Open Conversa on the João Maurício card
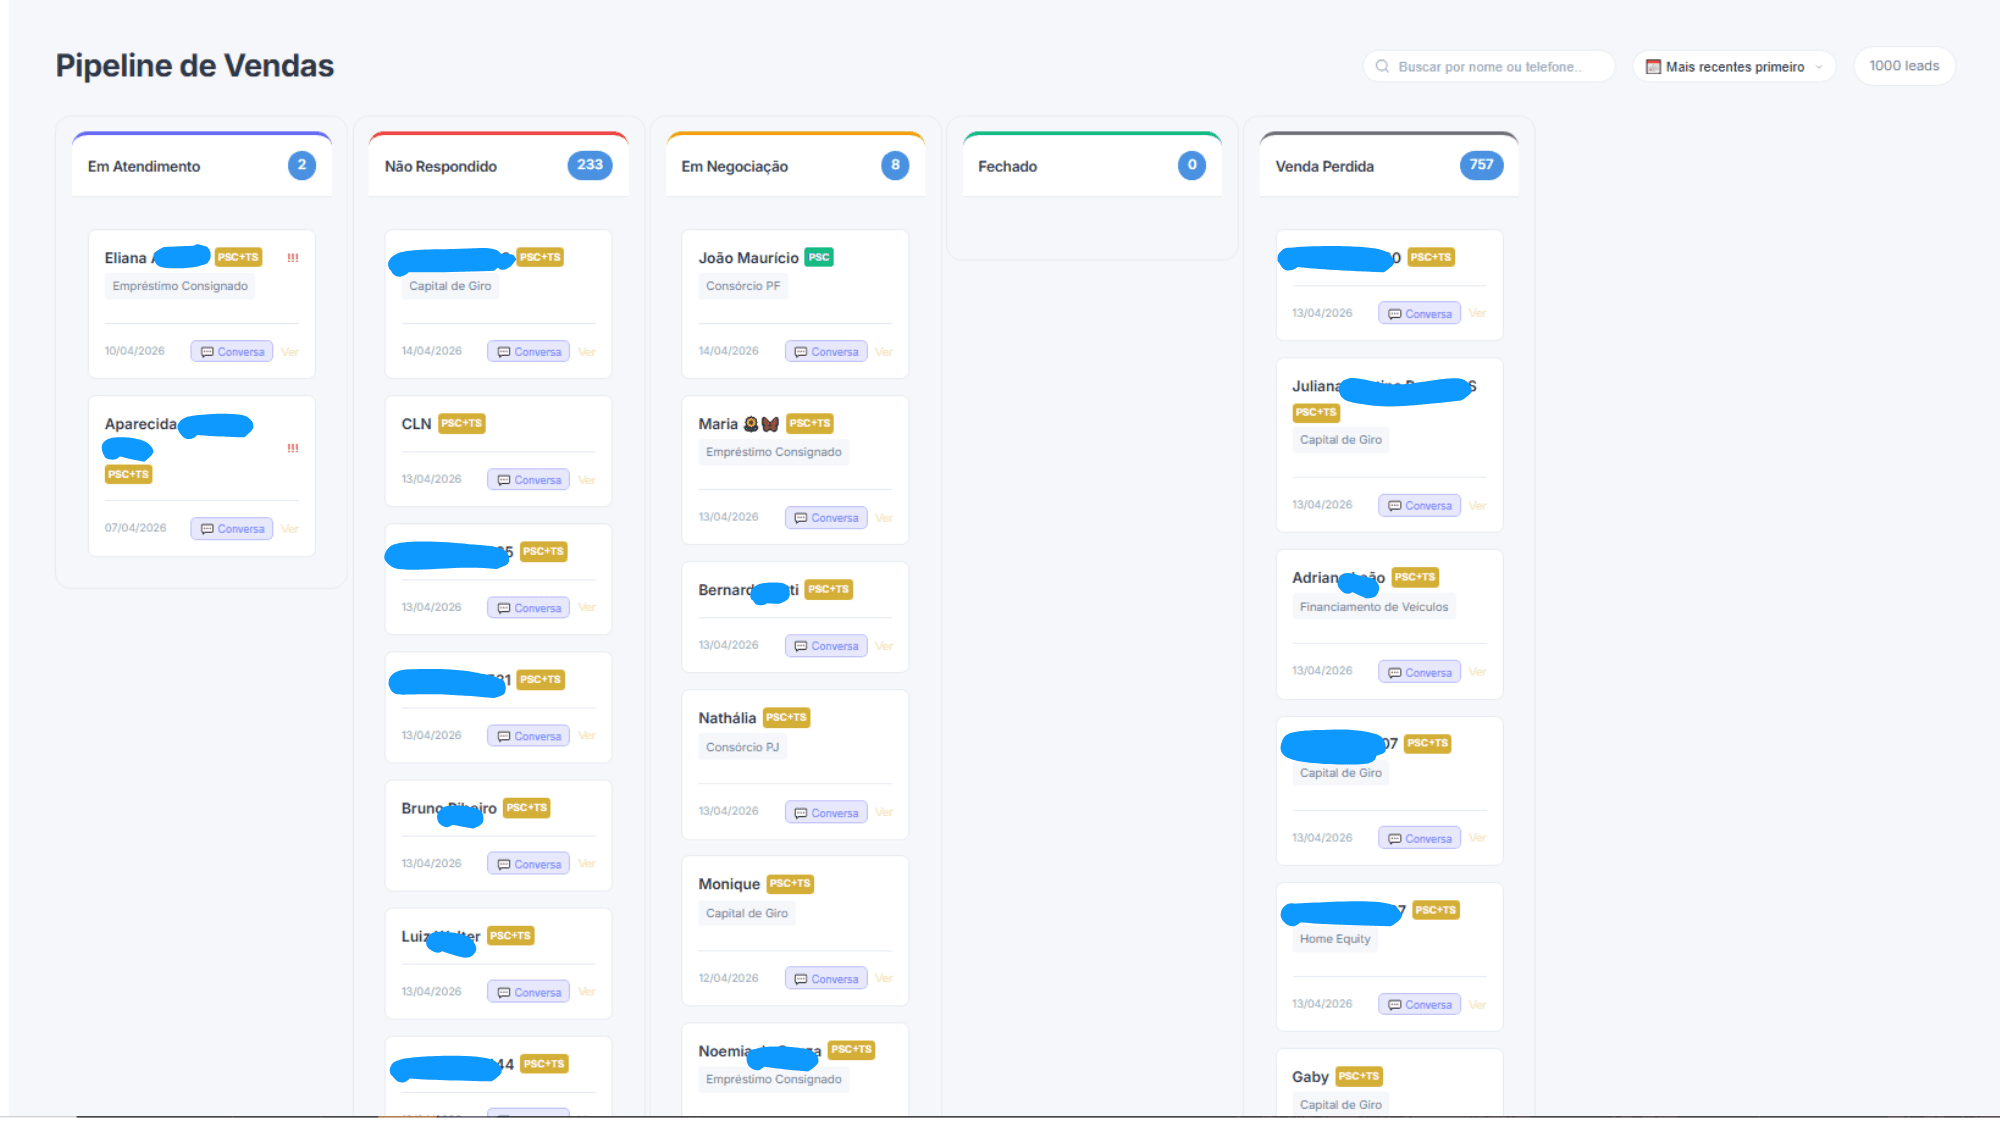This screenshot has height=1125, width=2000. (826, 352)
